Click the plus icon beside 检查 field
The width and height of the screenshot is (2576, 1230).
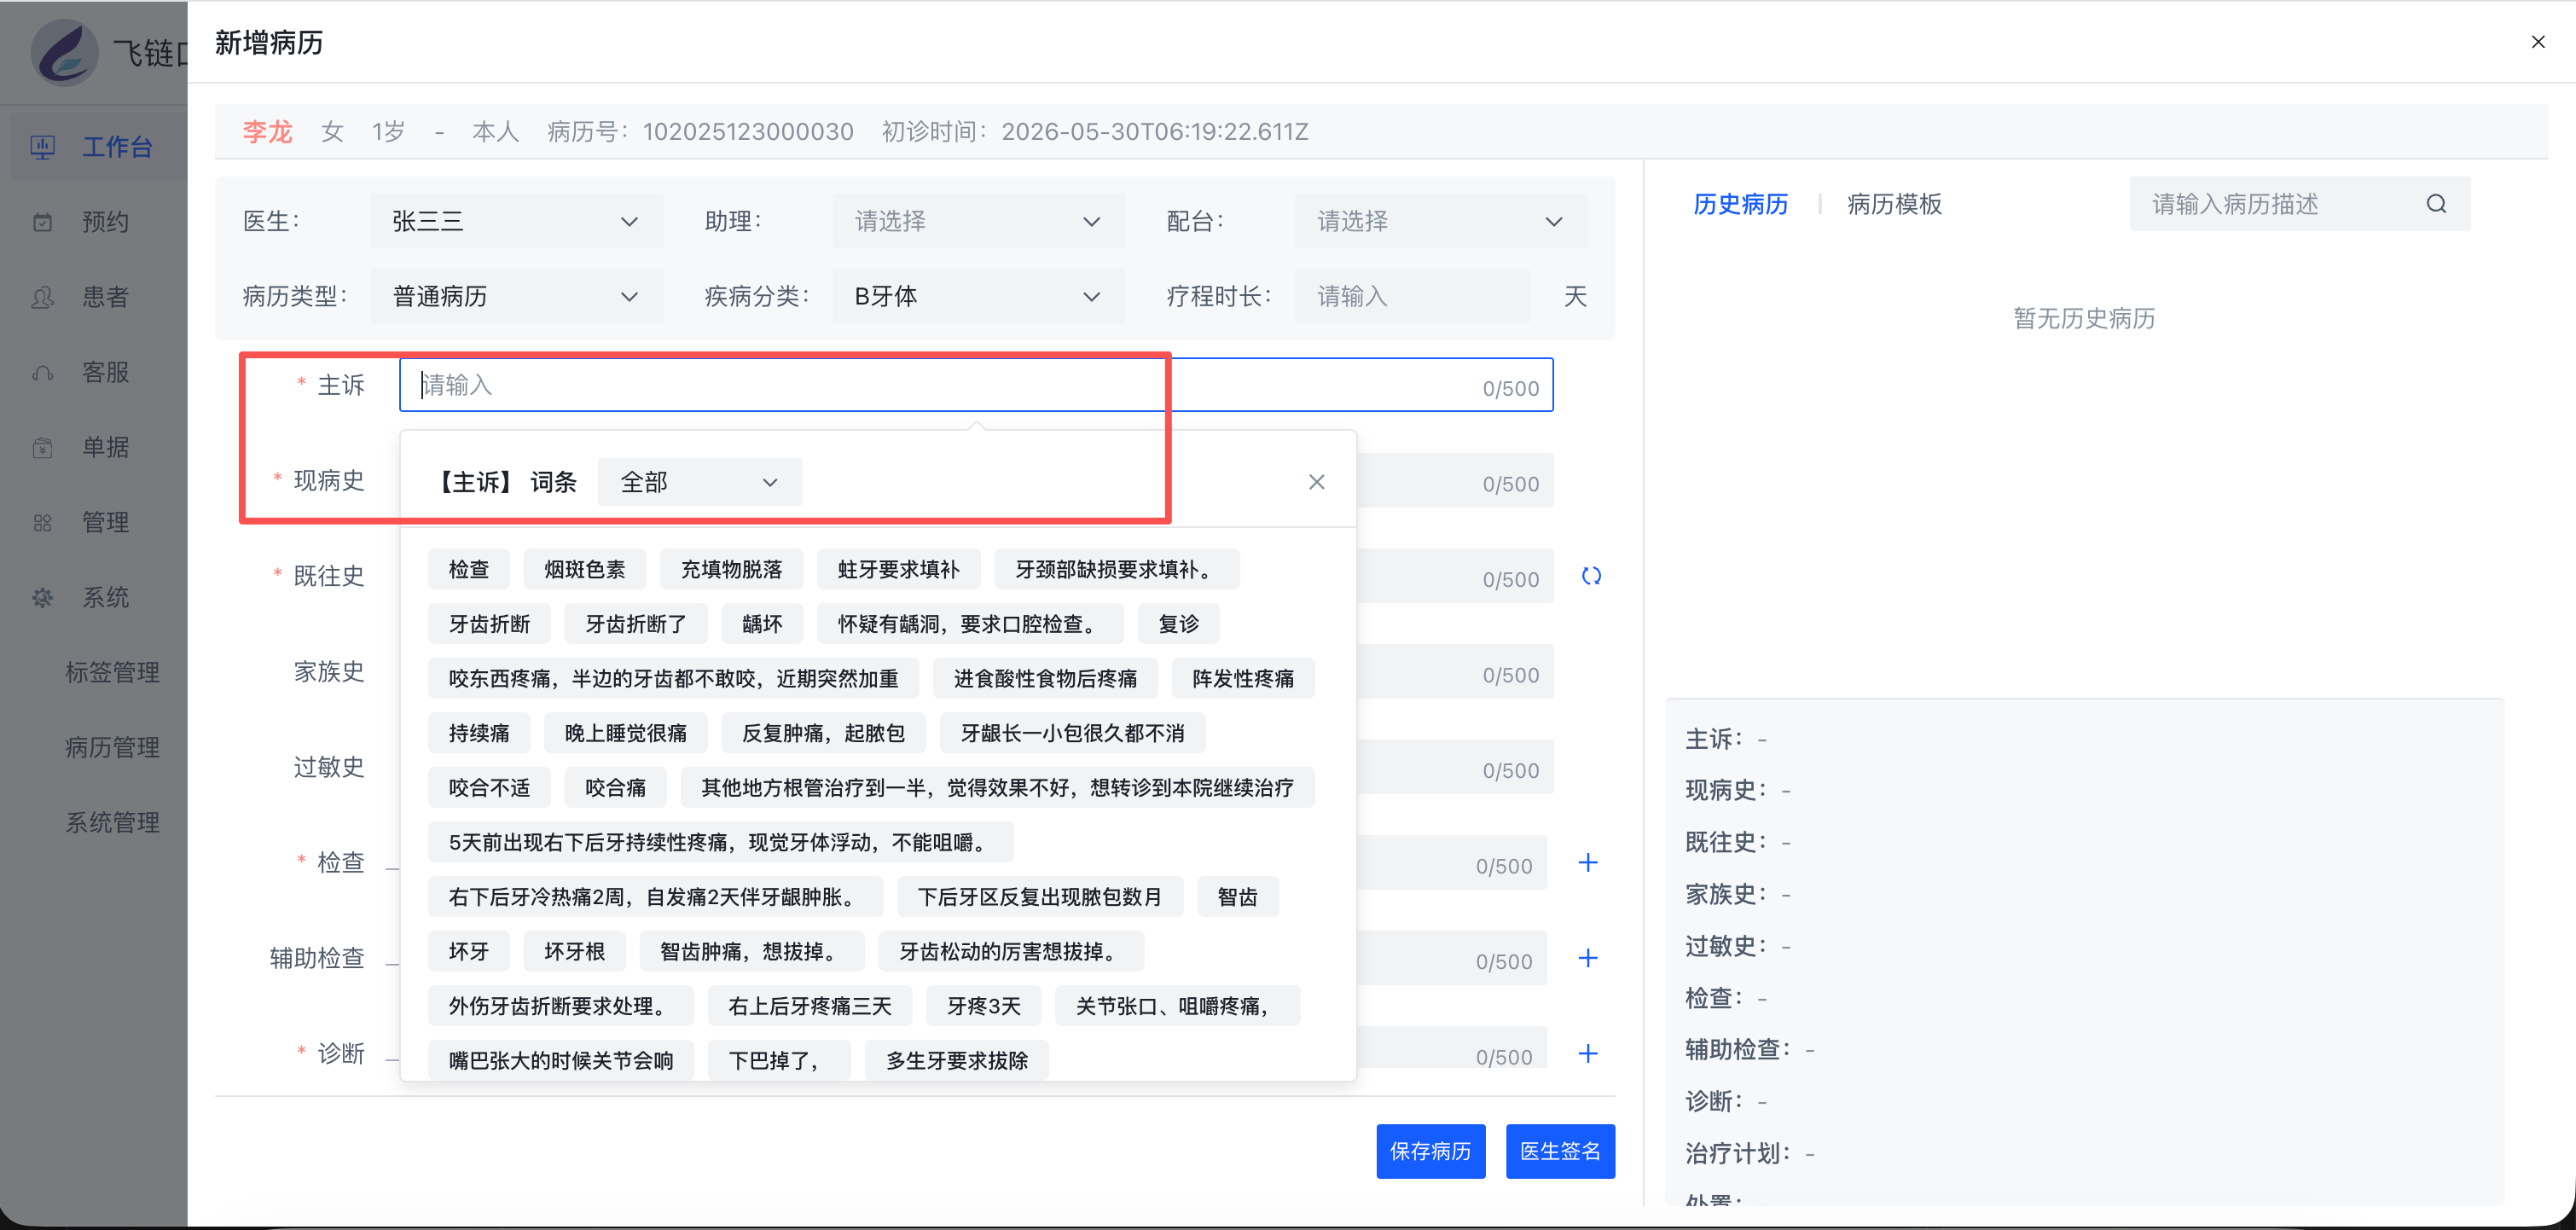[x=1588, y=862]
